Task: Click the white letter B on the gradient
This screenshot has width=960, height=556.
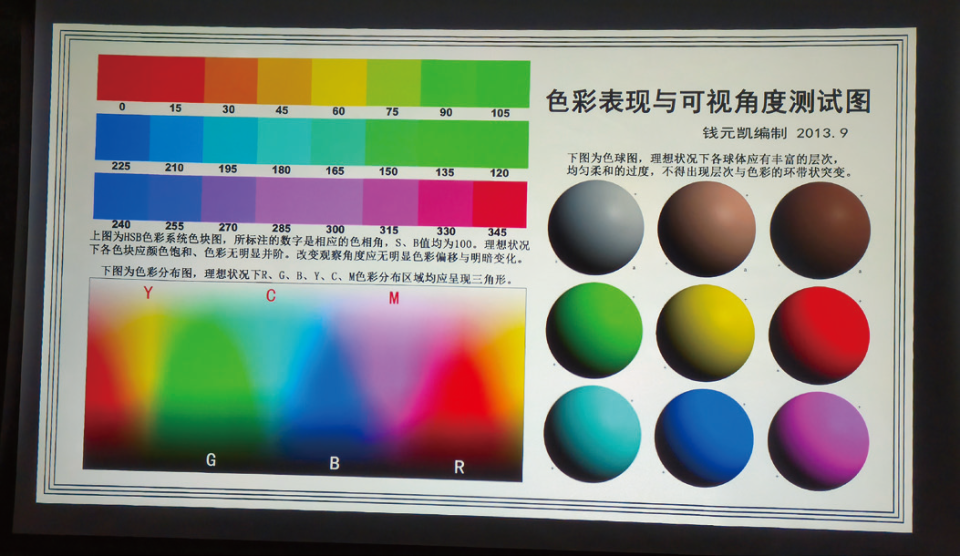Action: tap(334, 464)
